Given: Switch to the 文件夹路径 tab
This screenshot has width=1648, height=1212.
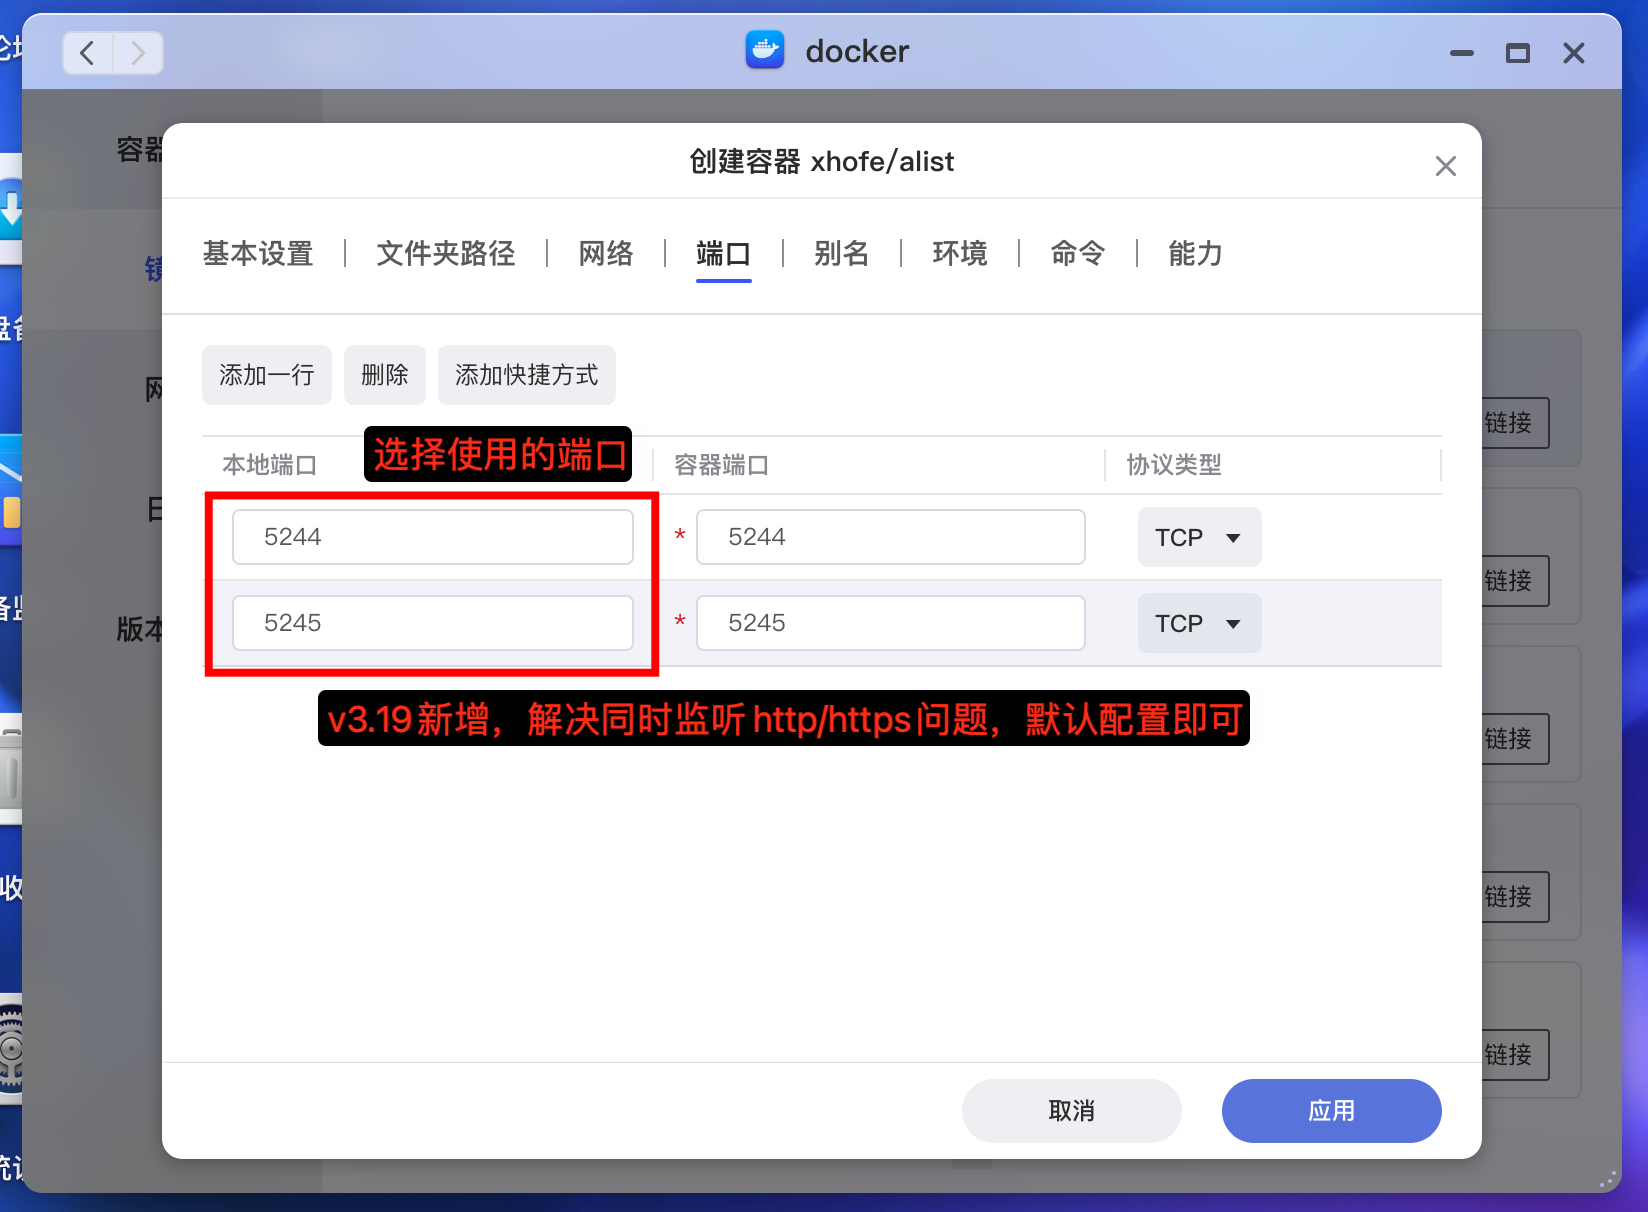Looking at the screenshot, I should 446,254.
